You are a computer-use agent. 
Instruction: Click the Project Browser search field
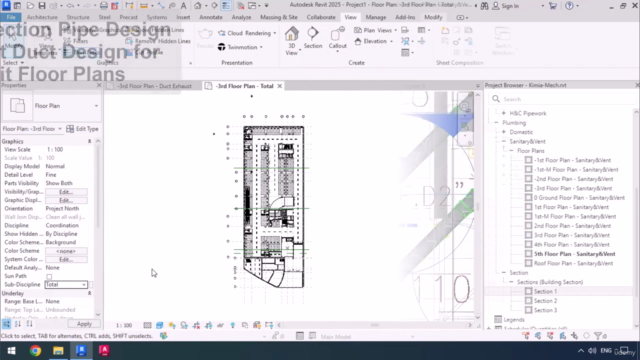pyautogui.click(x=563, y=99)
